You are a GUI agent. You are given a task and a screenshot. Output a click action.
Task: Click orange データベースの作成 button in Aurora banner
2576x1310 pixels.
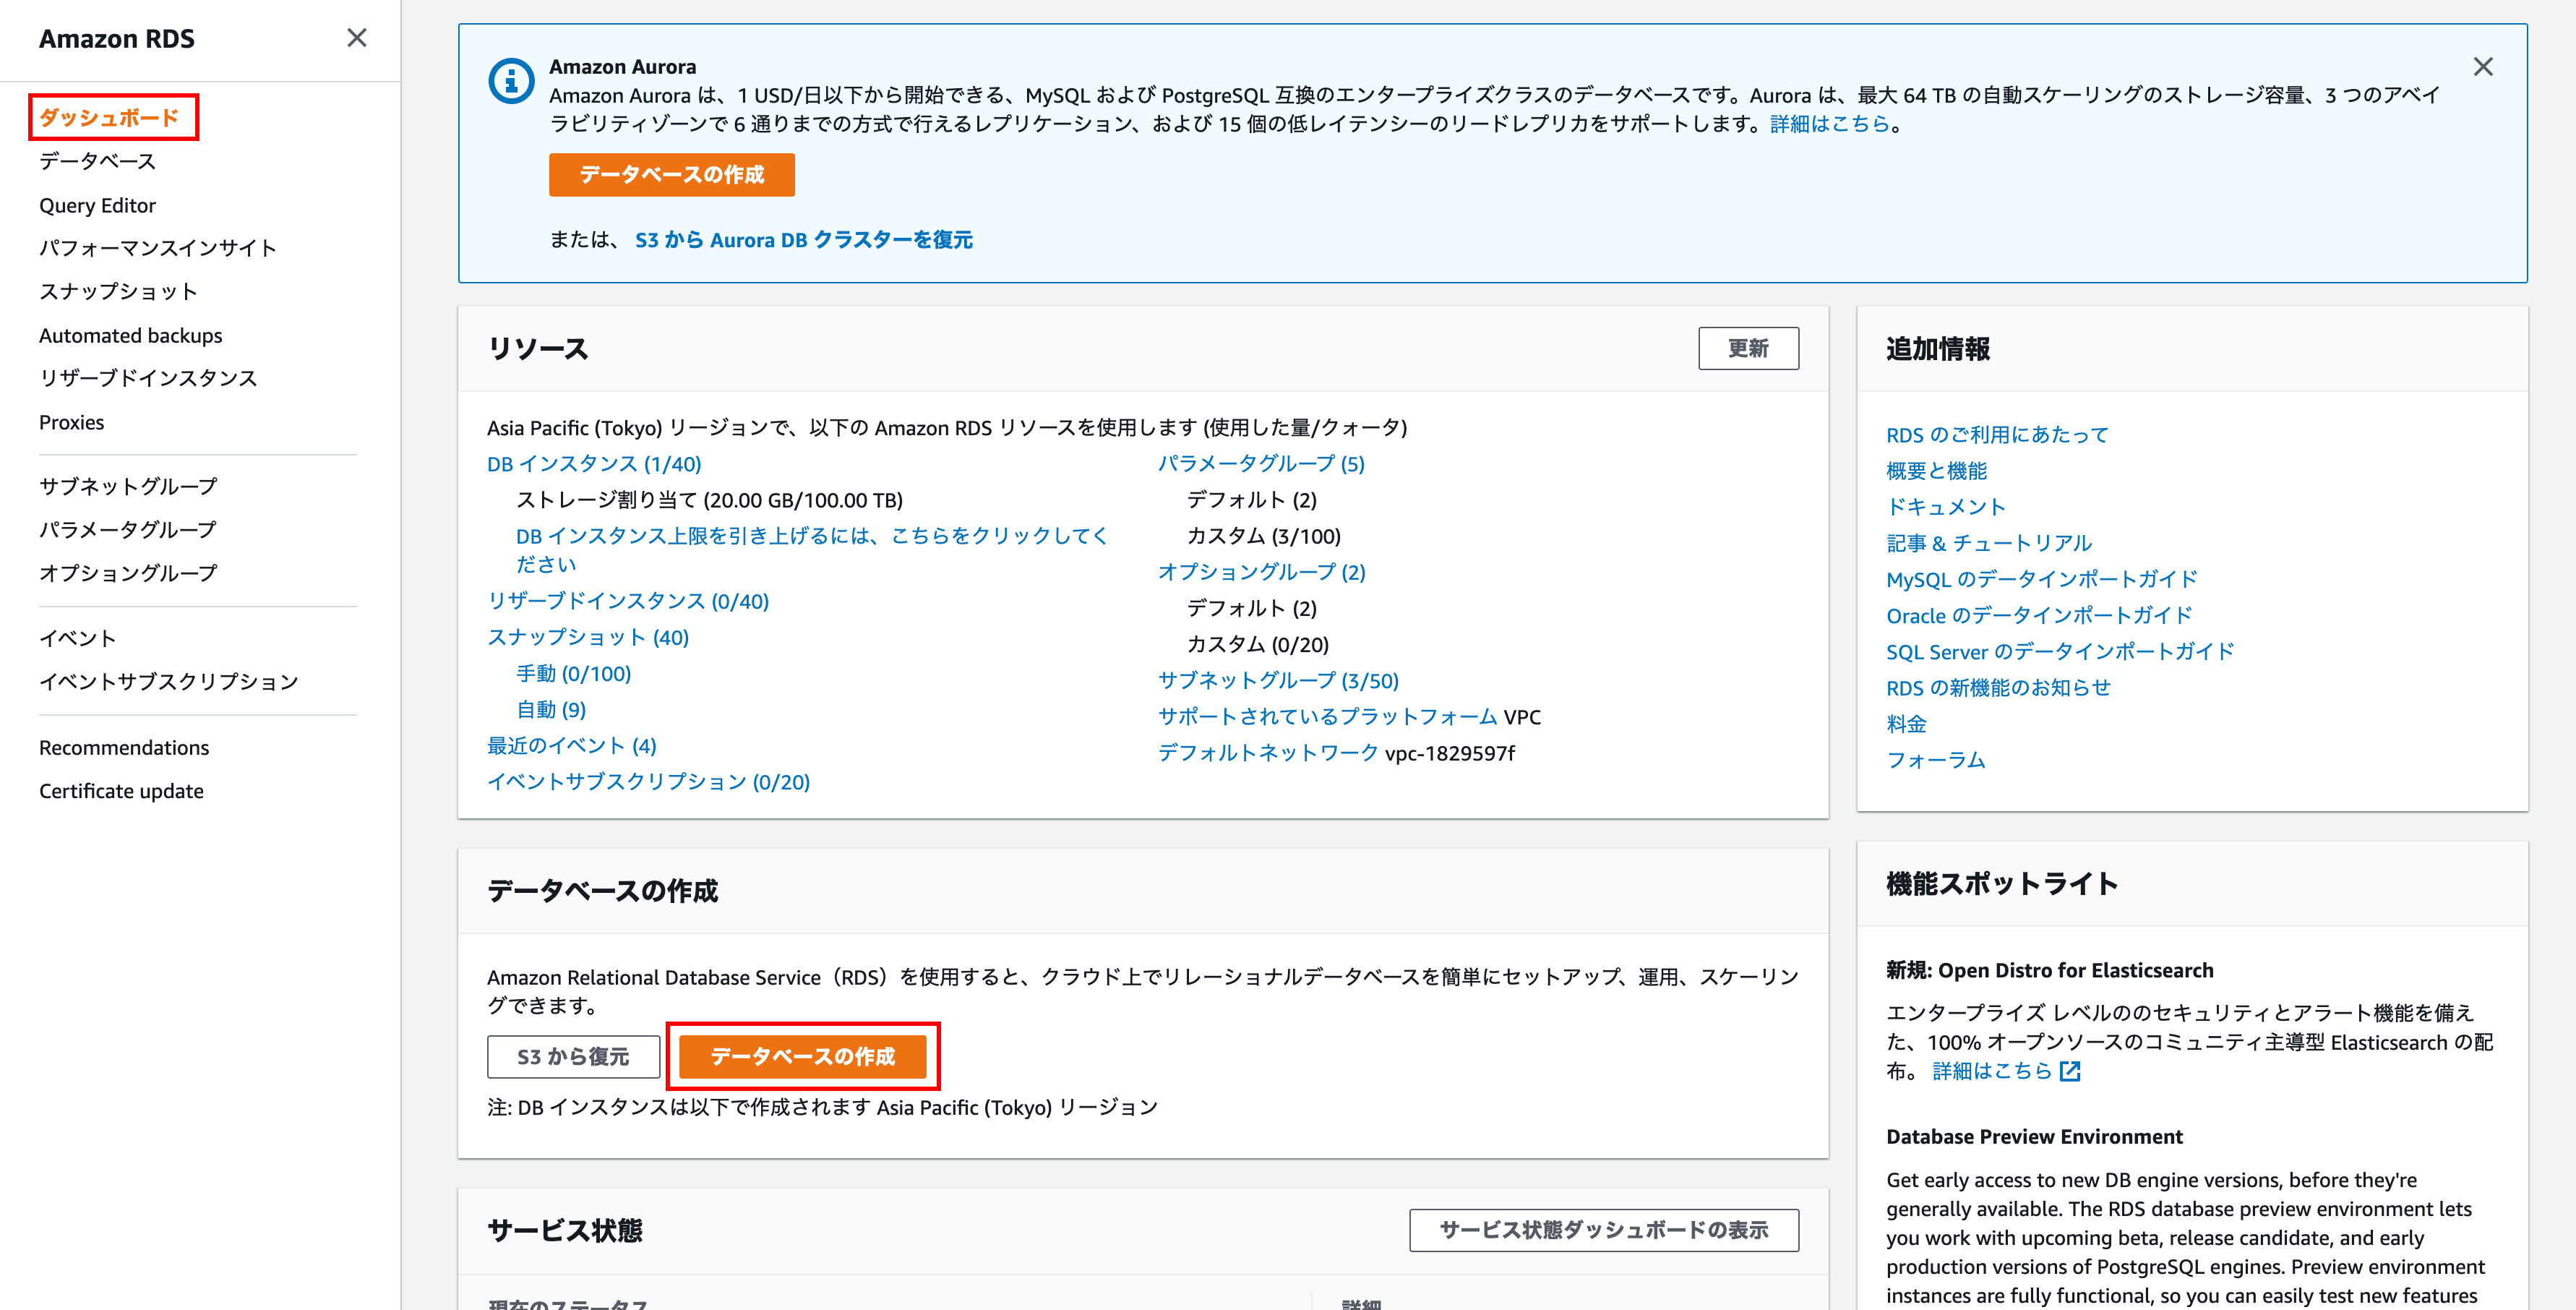coord(671,175)
